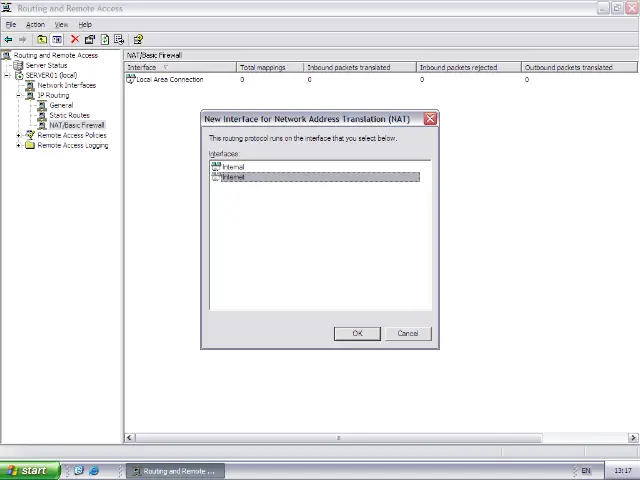This screenshot has width=640, height=480.
Task: Click icon of highlighted interface in dialog
Action: (x=216, y=177)
